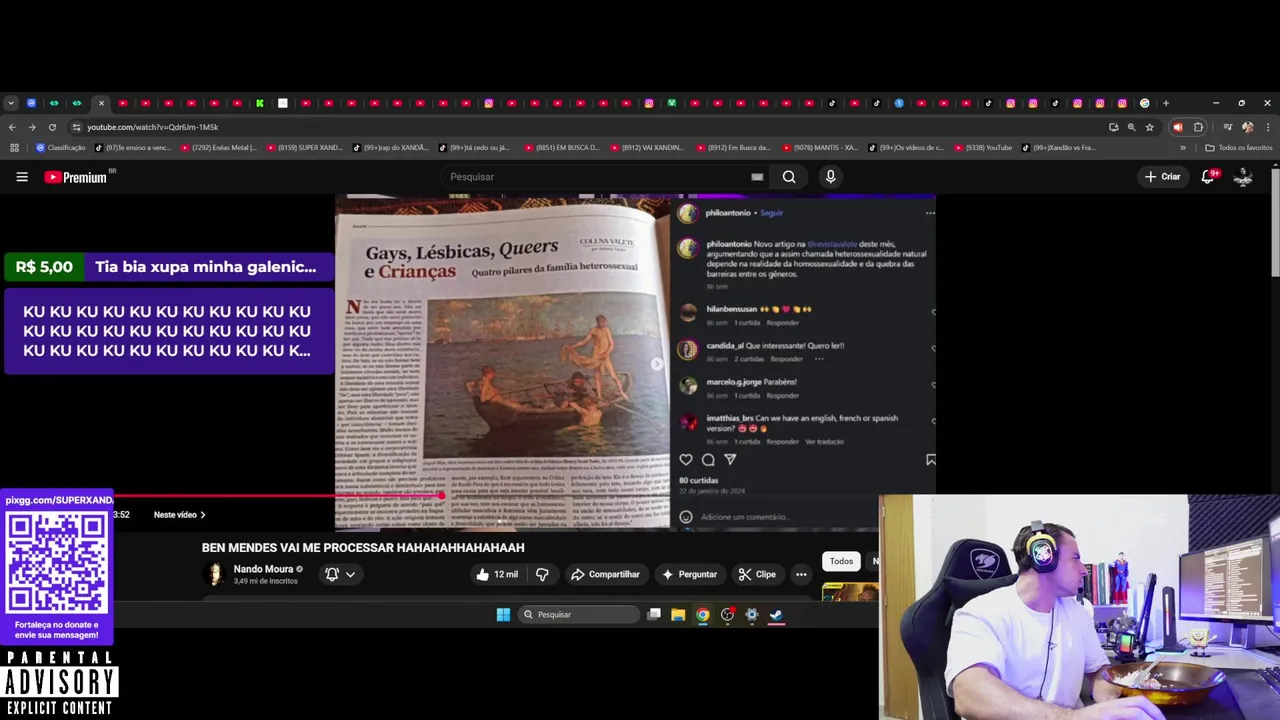Open Steam from the taskbar
Screen dimensions: 1280x720
click(x=776, y=615)
